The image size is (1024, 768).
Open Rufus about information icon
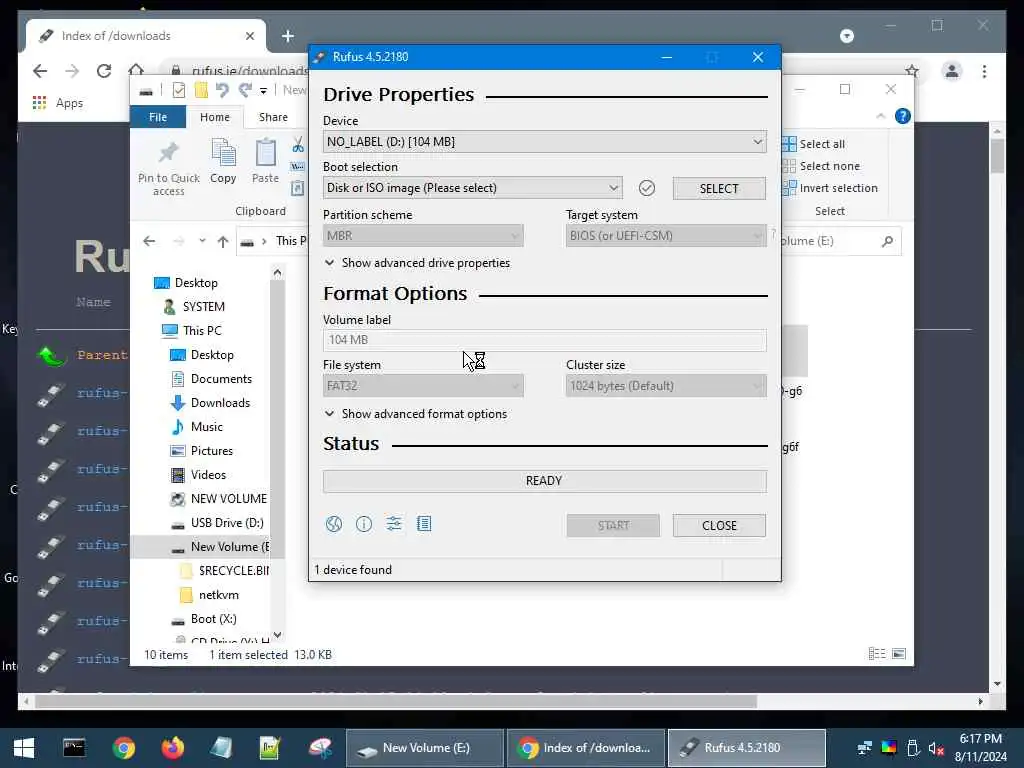364,524
